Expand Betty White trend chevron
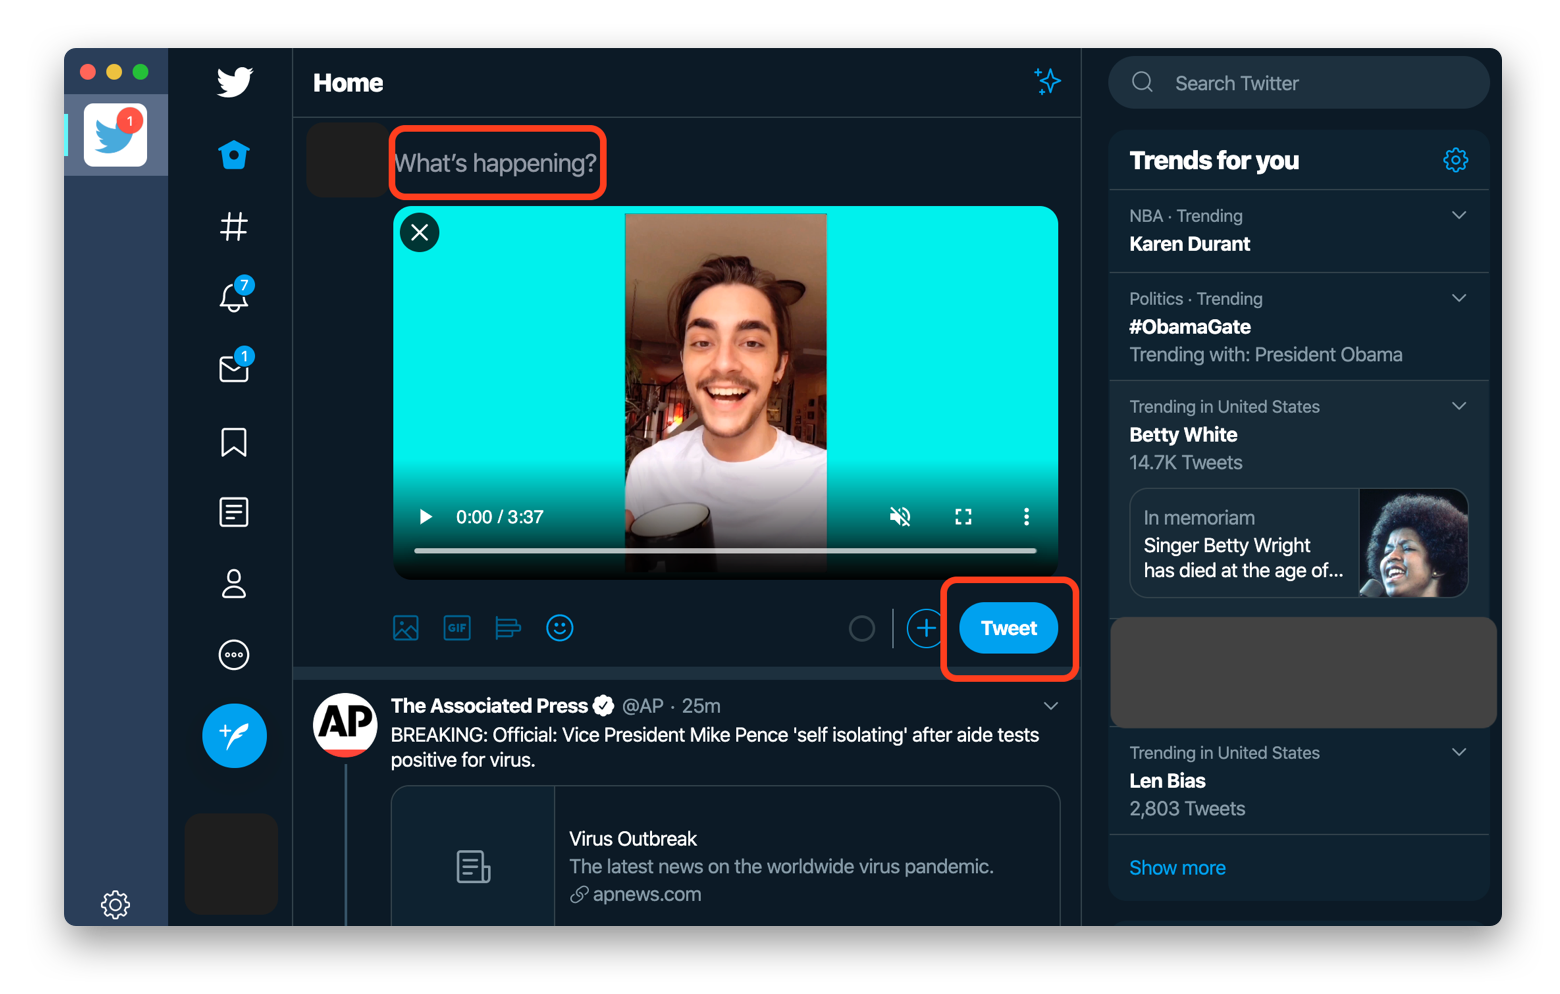Screen dimensions: 1560x994 1459,406
